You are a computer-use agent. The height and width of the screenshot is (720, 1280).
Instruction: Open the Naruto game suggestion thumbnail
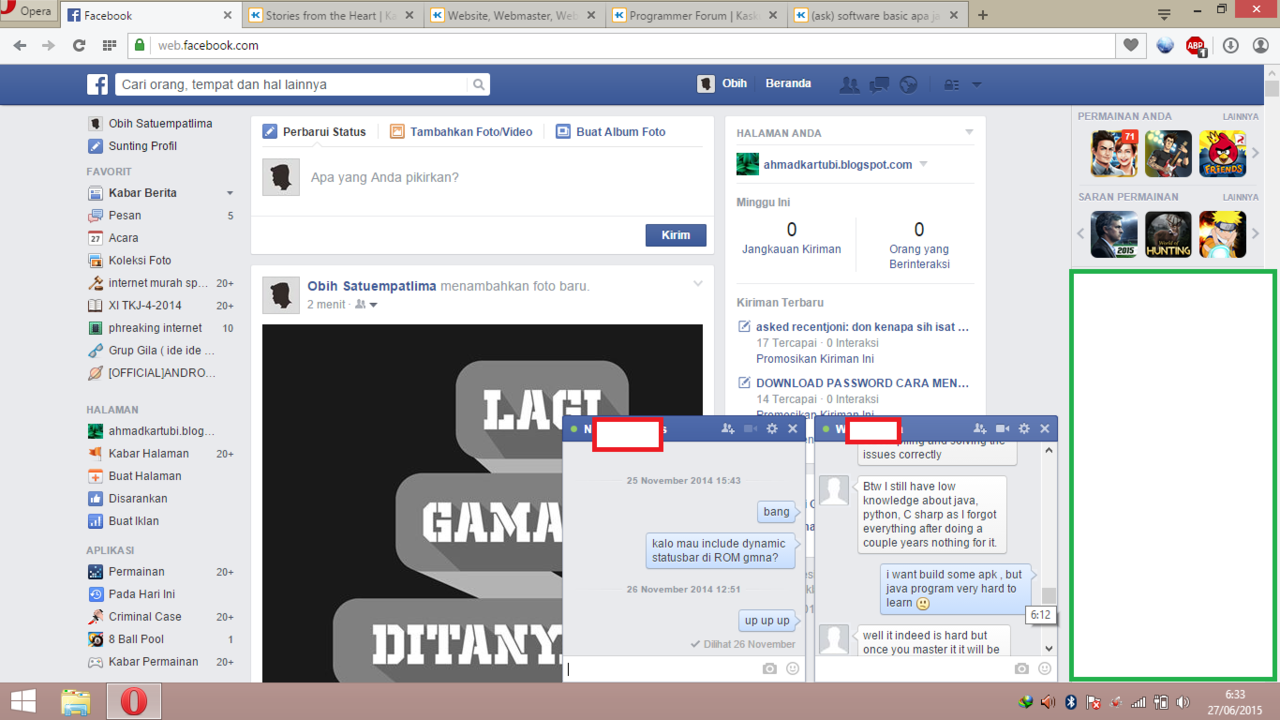pyautogui.click(x=1222, y=234)
